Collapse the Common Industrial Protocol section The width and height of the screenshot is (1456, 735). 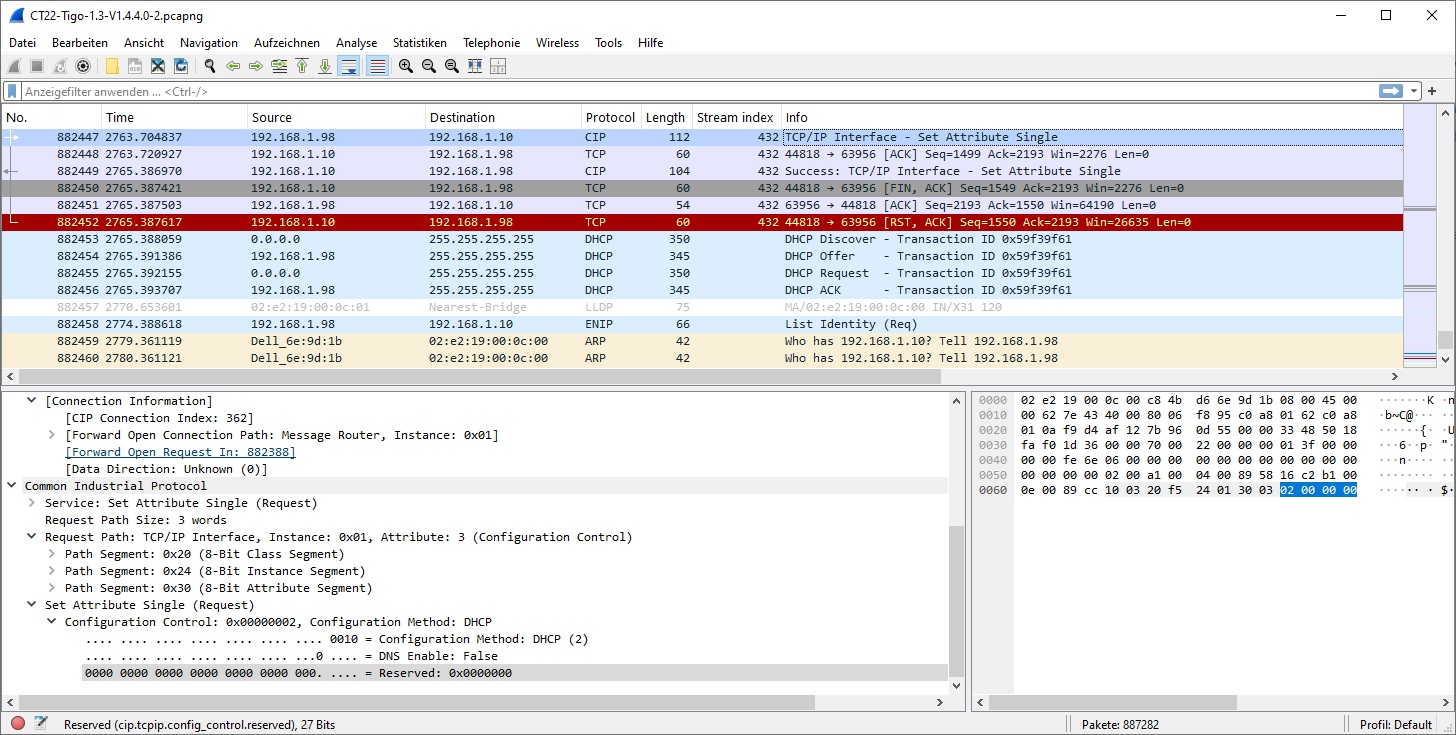(13, 486)
